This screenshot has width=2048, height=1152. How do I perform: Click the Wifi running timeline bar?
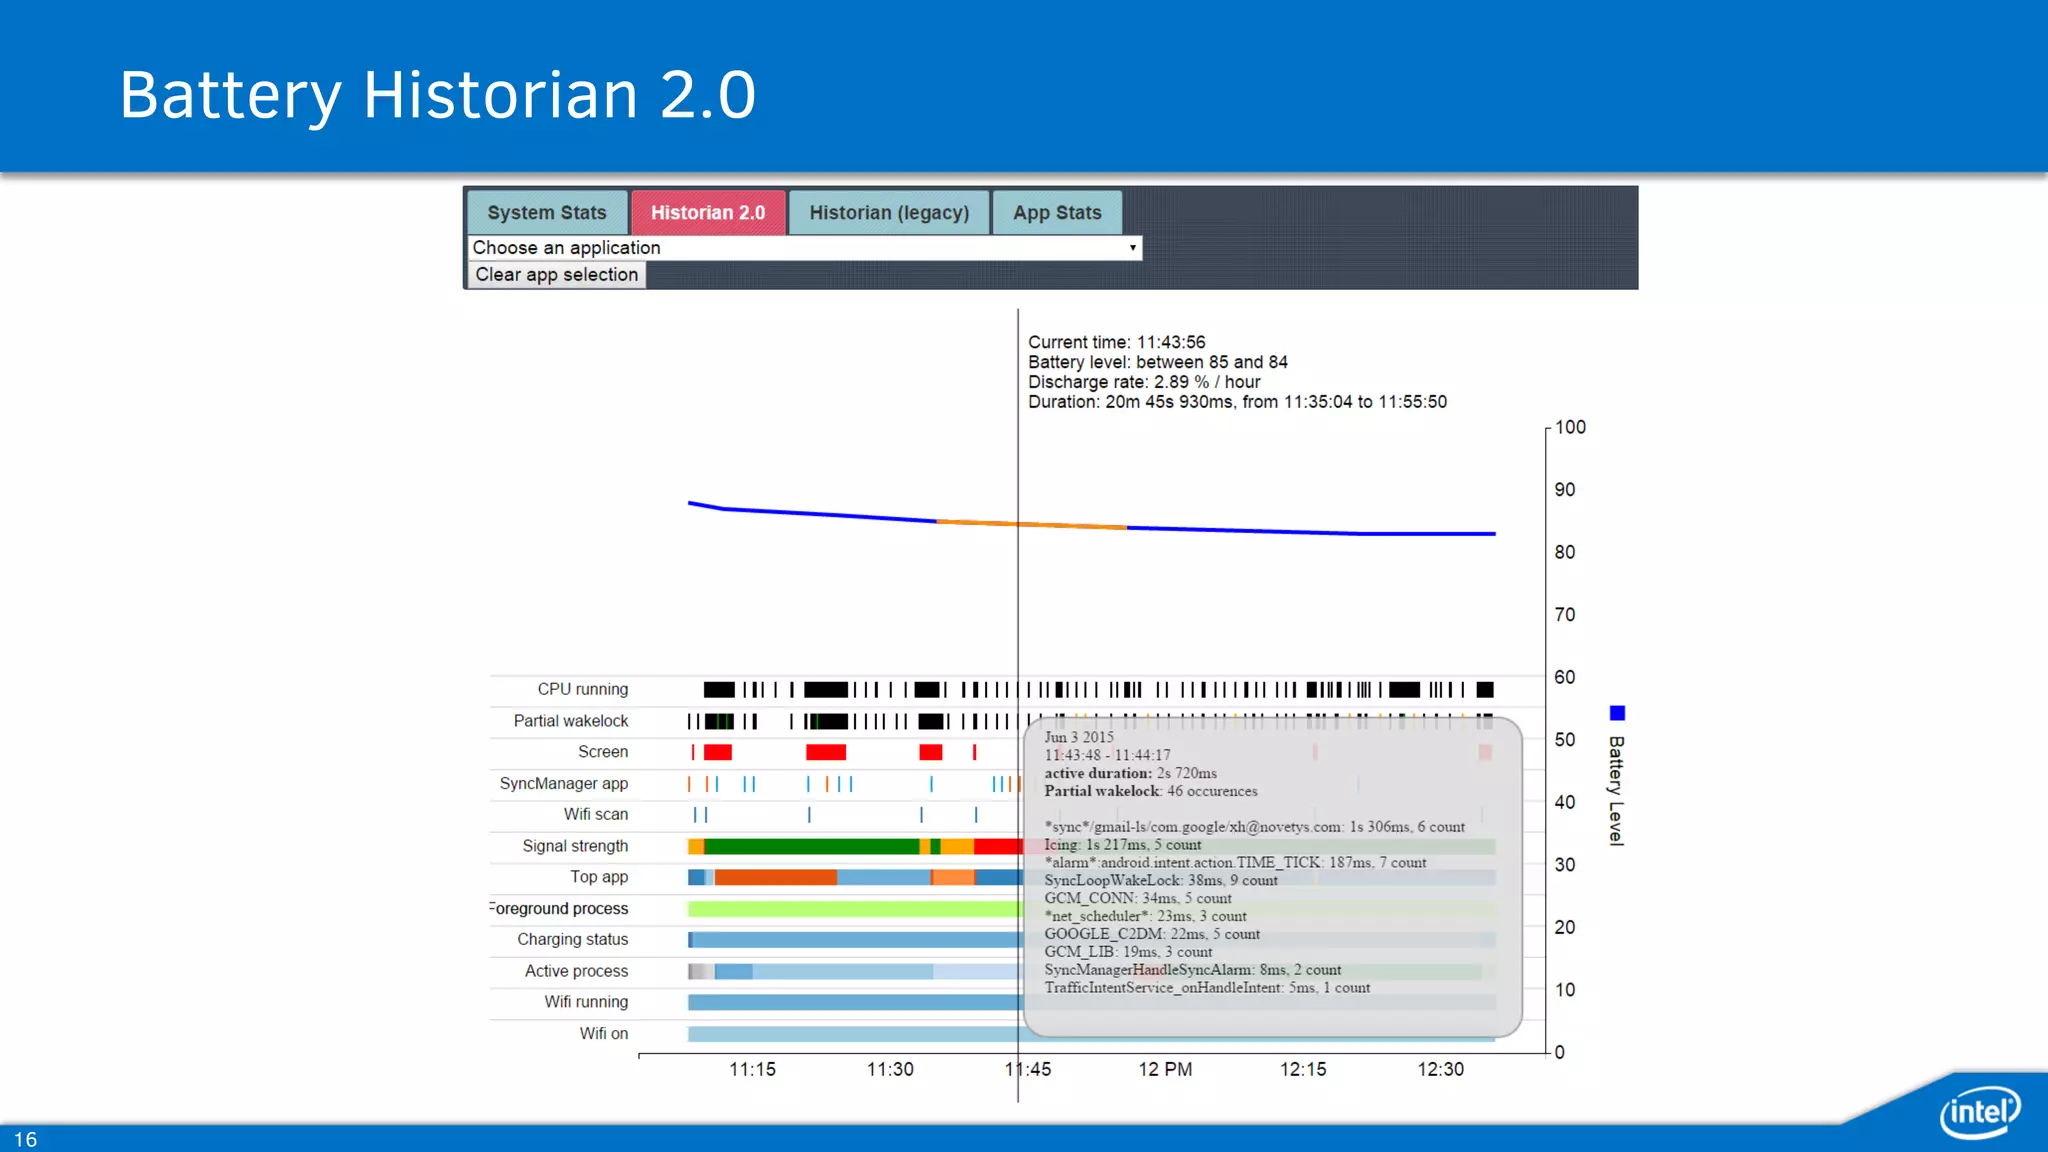pos(850,1002)
